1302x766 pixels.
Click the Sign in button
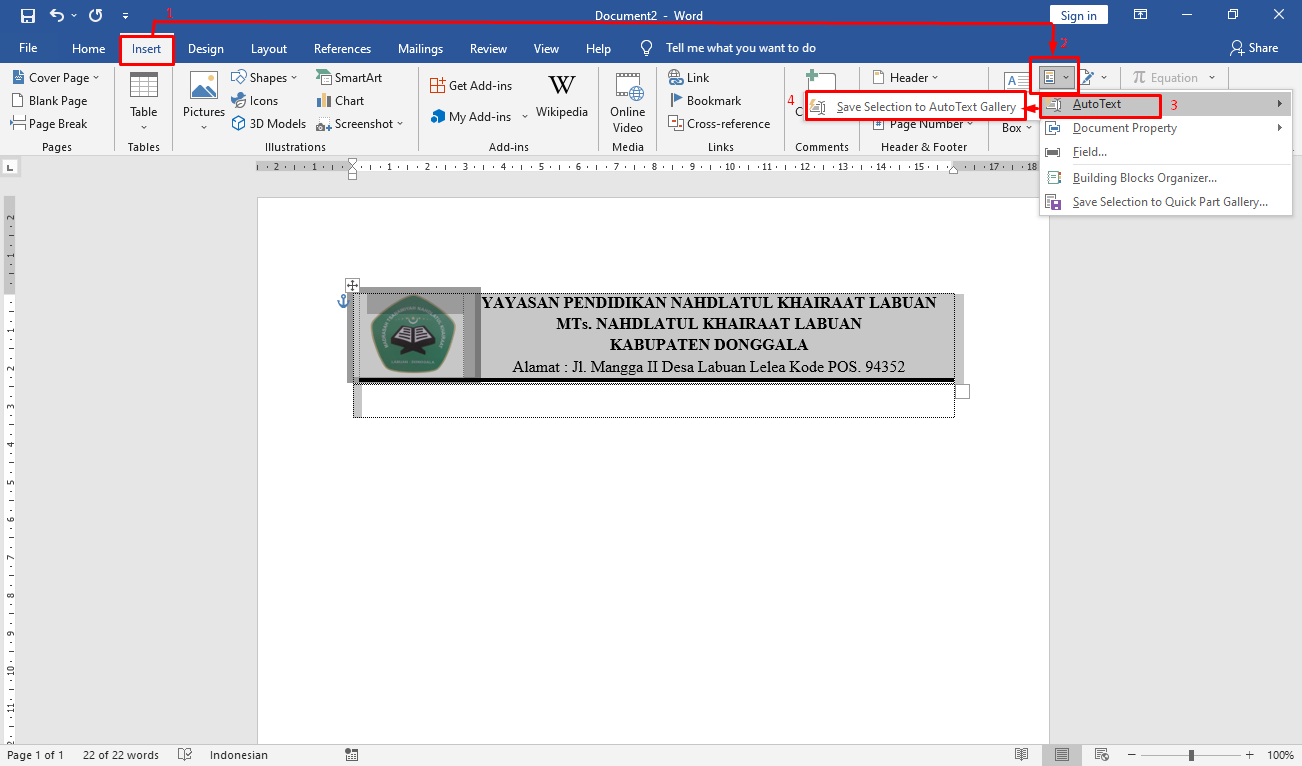pyautogui.click(x=1078, y=14)
